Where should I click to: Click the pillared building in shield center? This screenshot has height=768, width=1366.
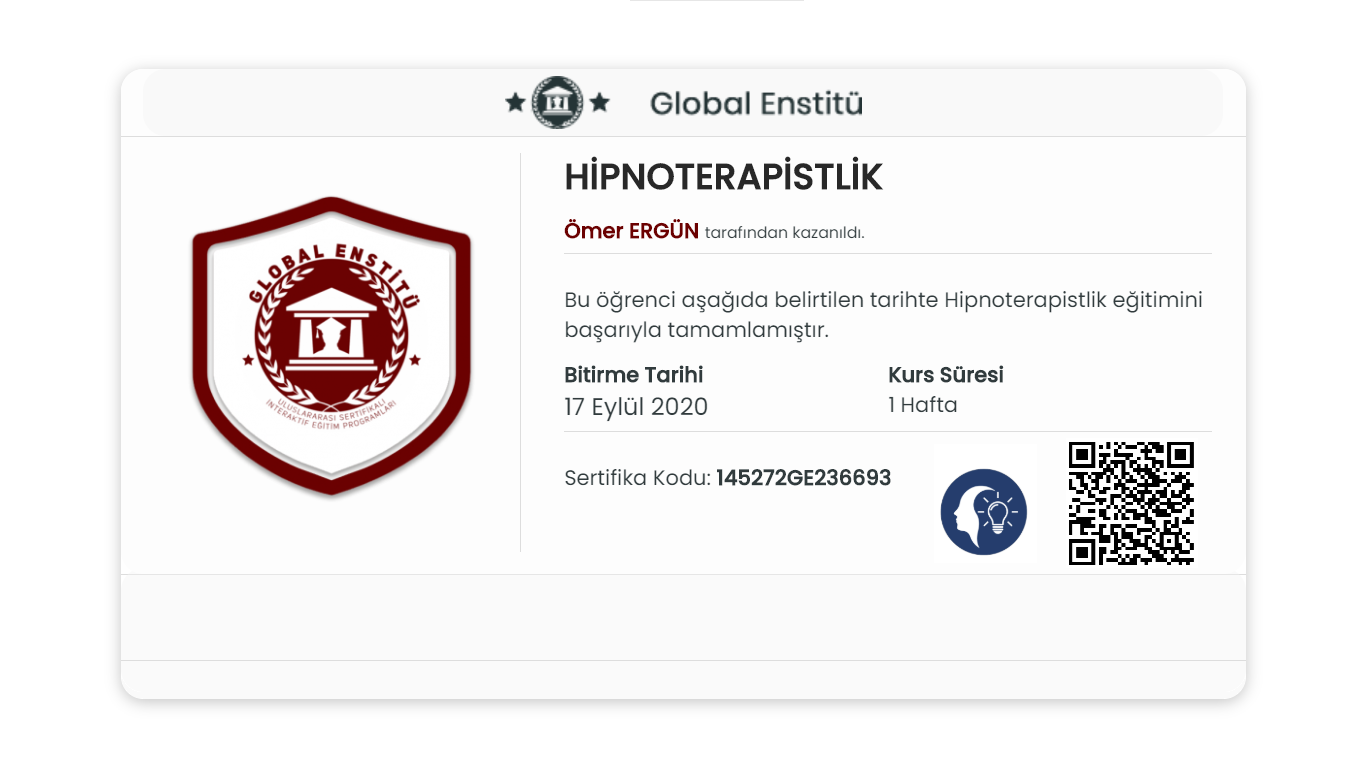pyautogui.click(x=331, y=330)
